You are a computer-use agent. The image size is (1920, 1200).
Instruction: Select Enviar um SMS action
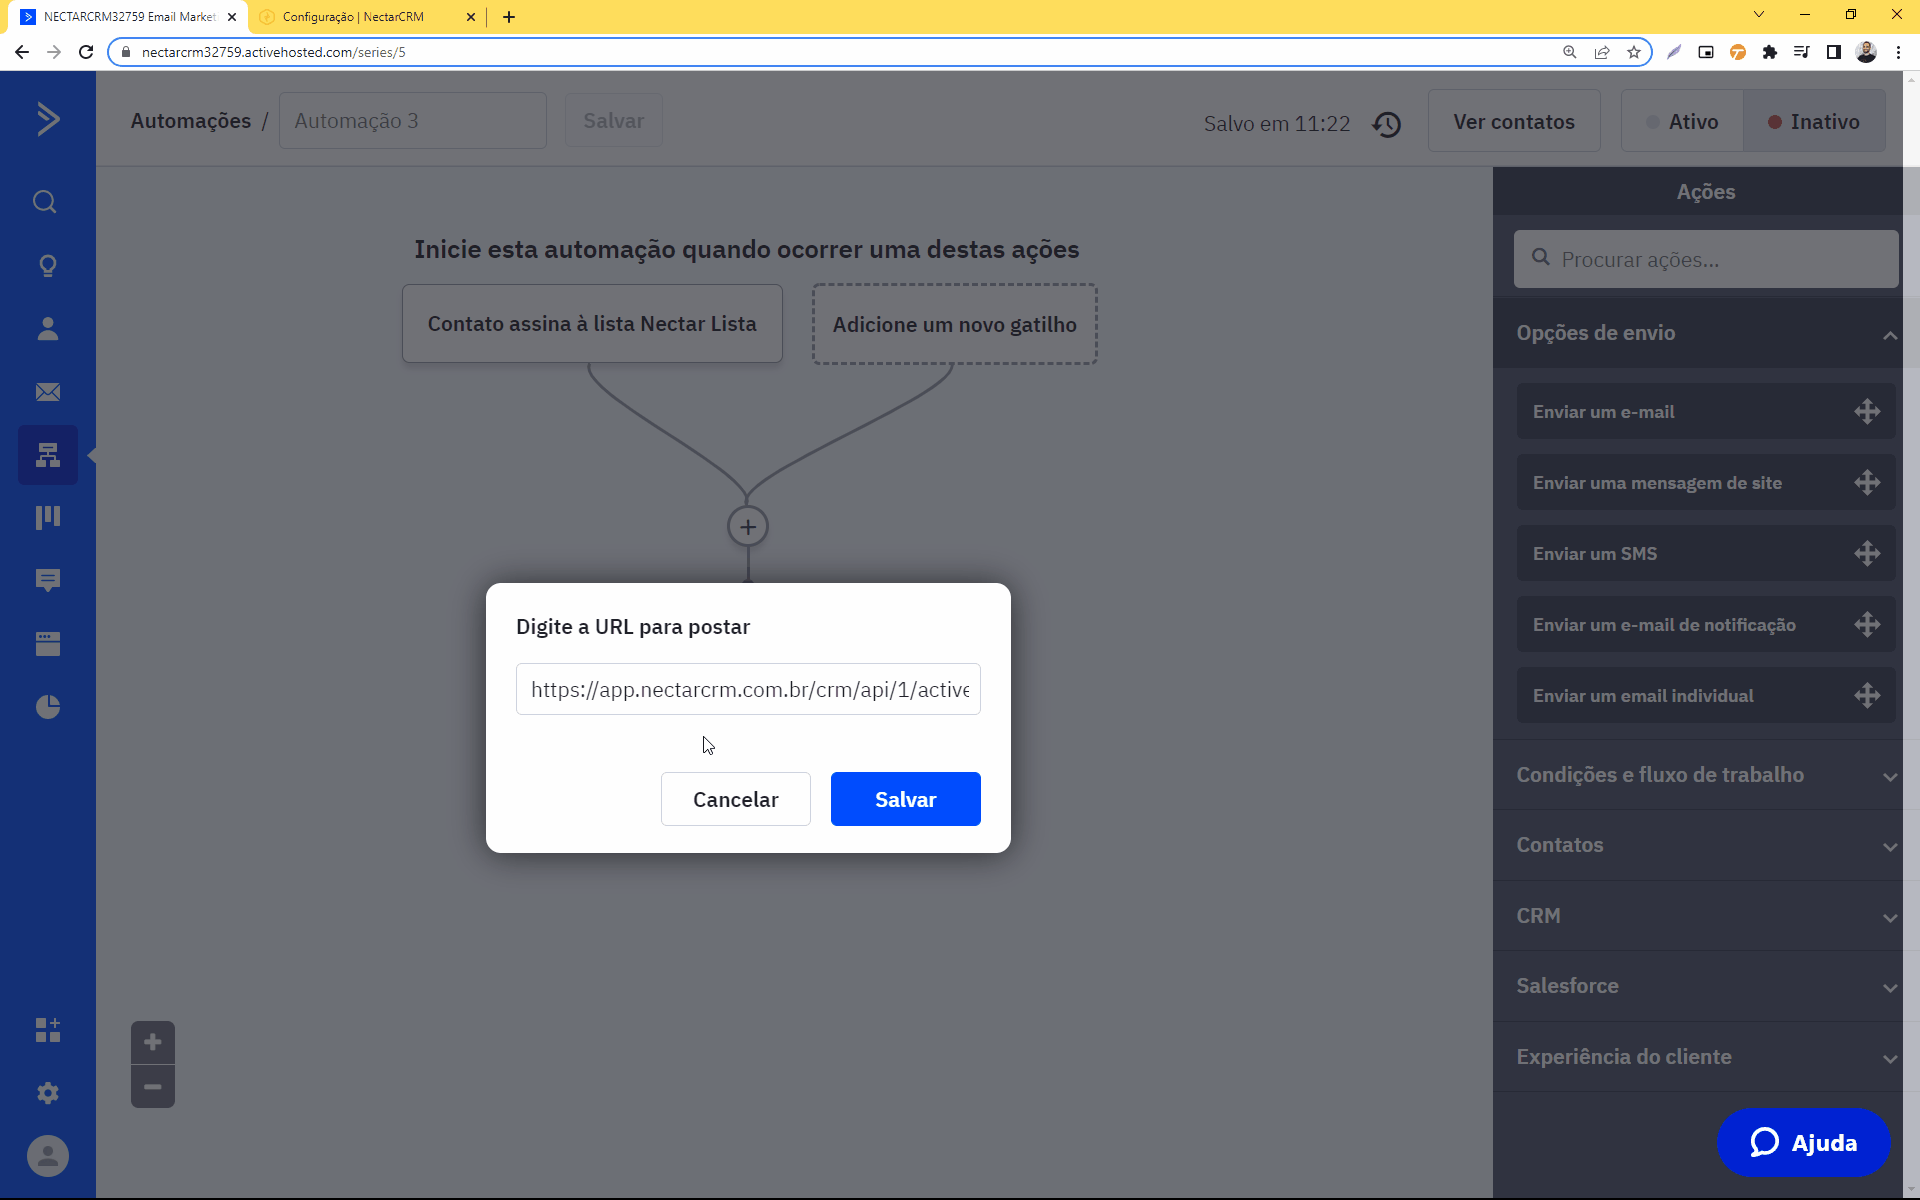[x=1706, y=554]
